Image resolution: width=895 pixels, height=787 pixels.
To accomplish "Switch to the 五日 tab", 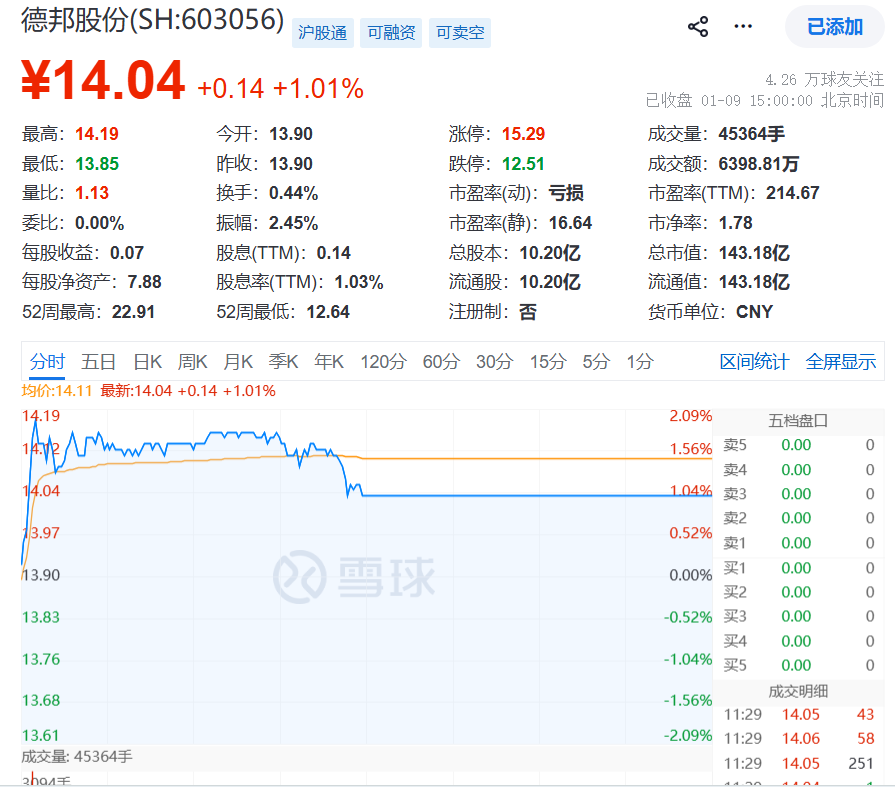I will pos(98,362).
